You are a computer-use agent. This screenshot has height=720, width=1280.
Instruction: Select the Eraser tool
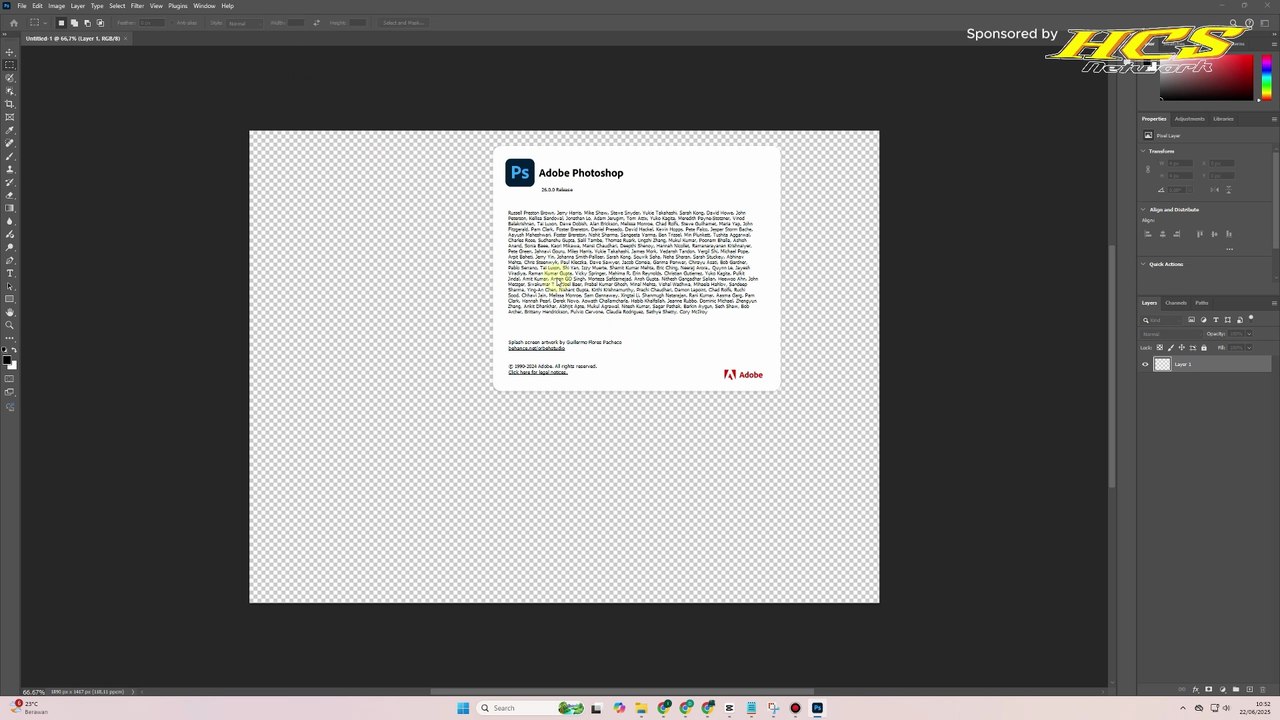pyautogui.click(x=10, y=195)
